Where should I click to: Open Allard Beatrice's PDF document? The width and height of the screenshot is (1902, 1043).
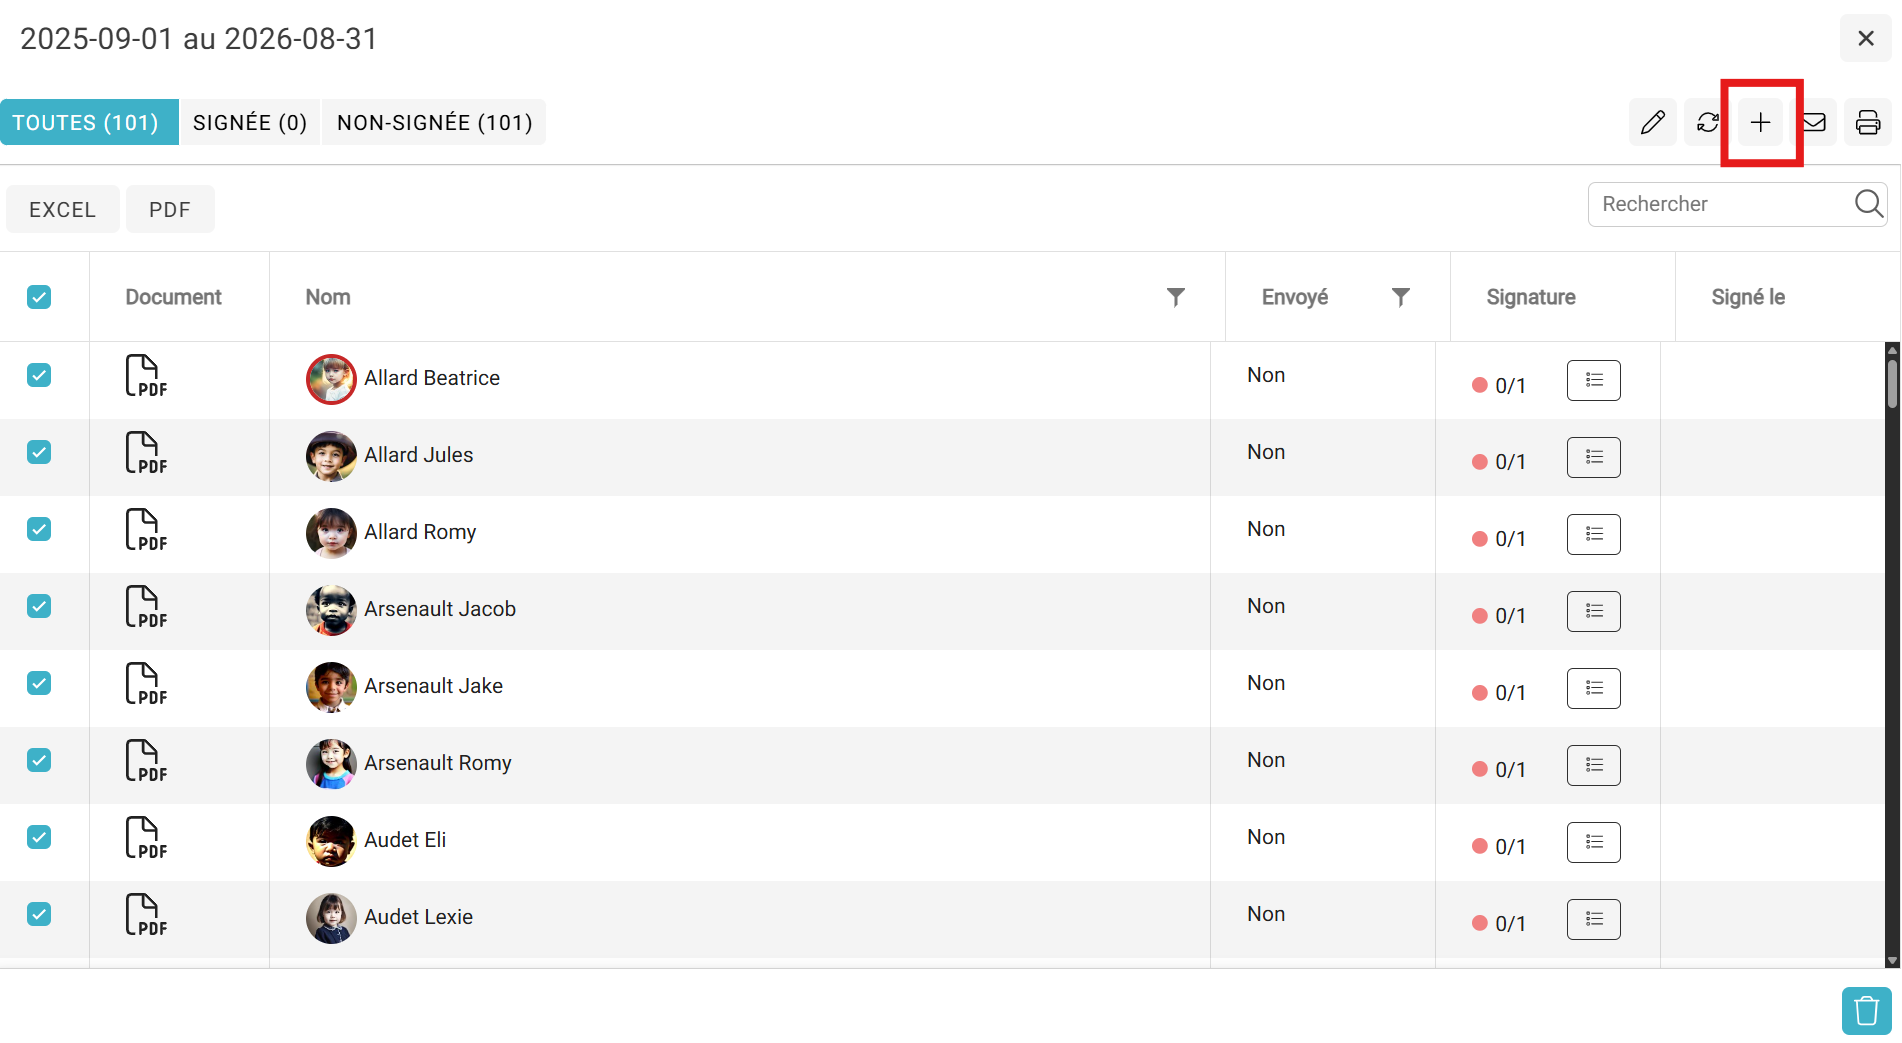click(x=145, y=377)
